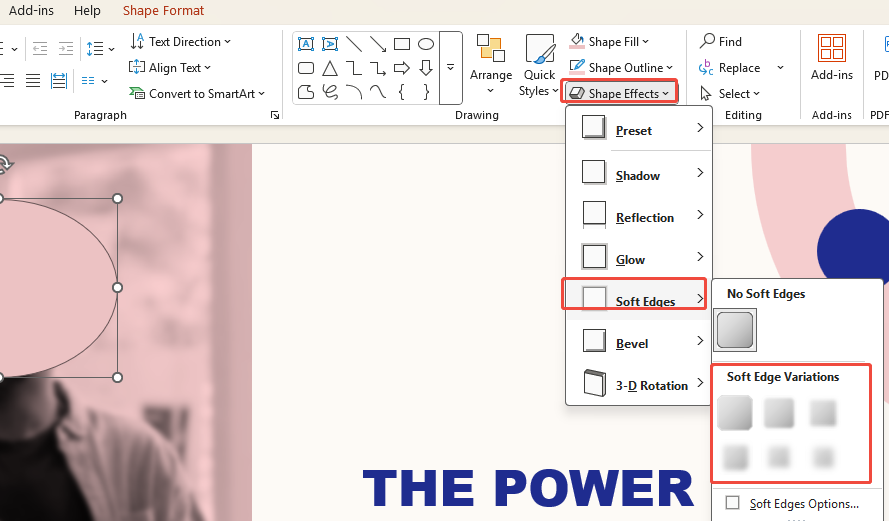Select the curve shape
Screen dimensions: 889x521
[x=378, y=92]
